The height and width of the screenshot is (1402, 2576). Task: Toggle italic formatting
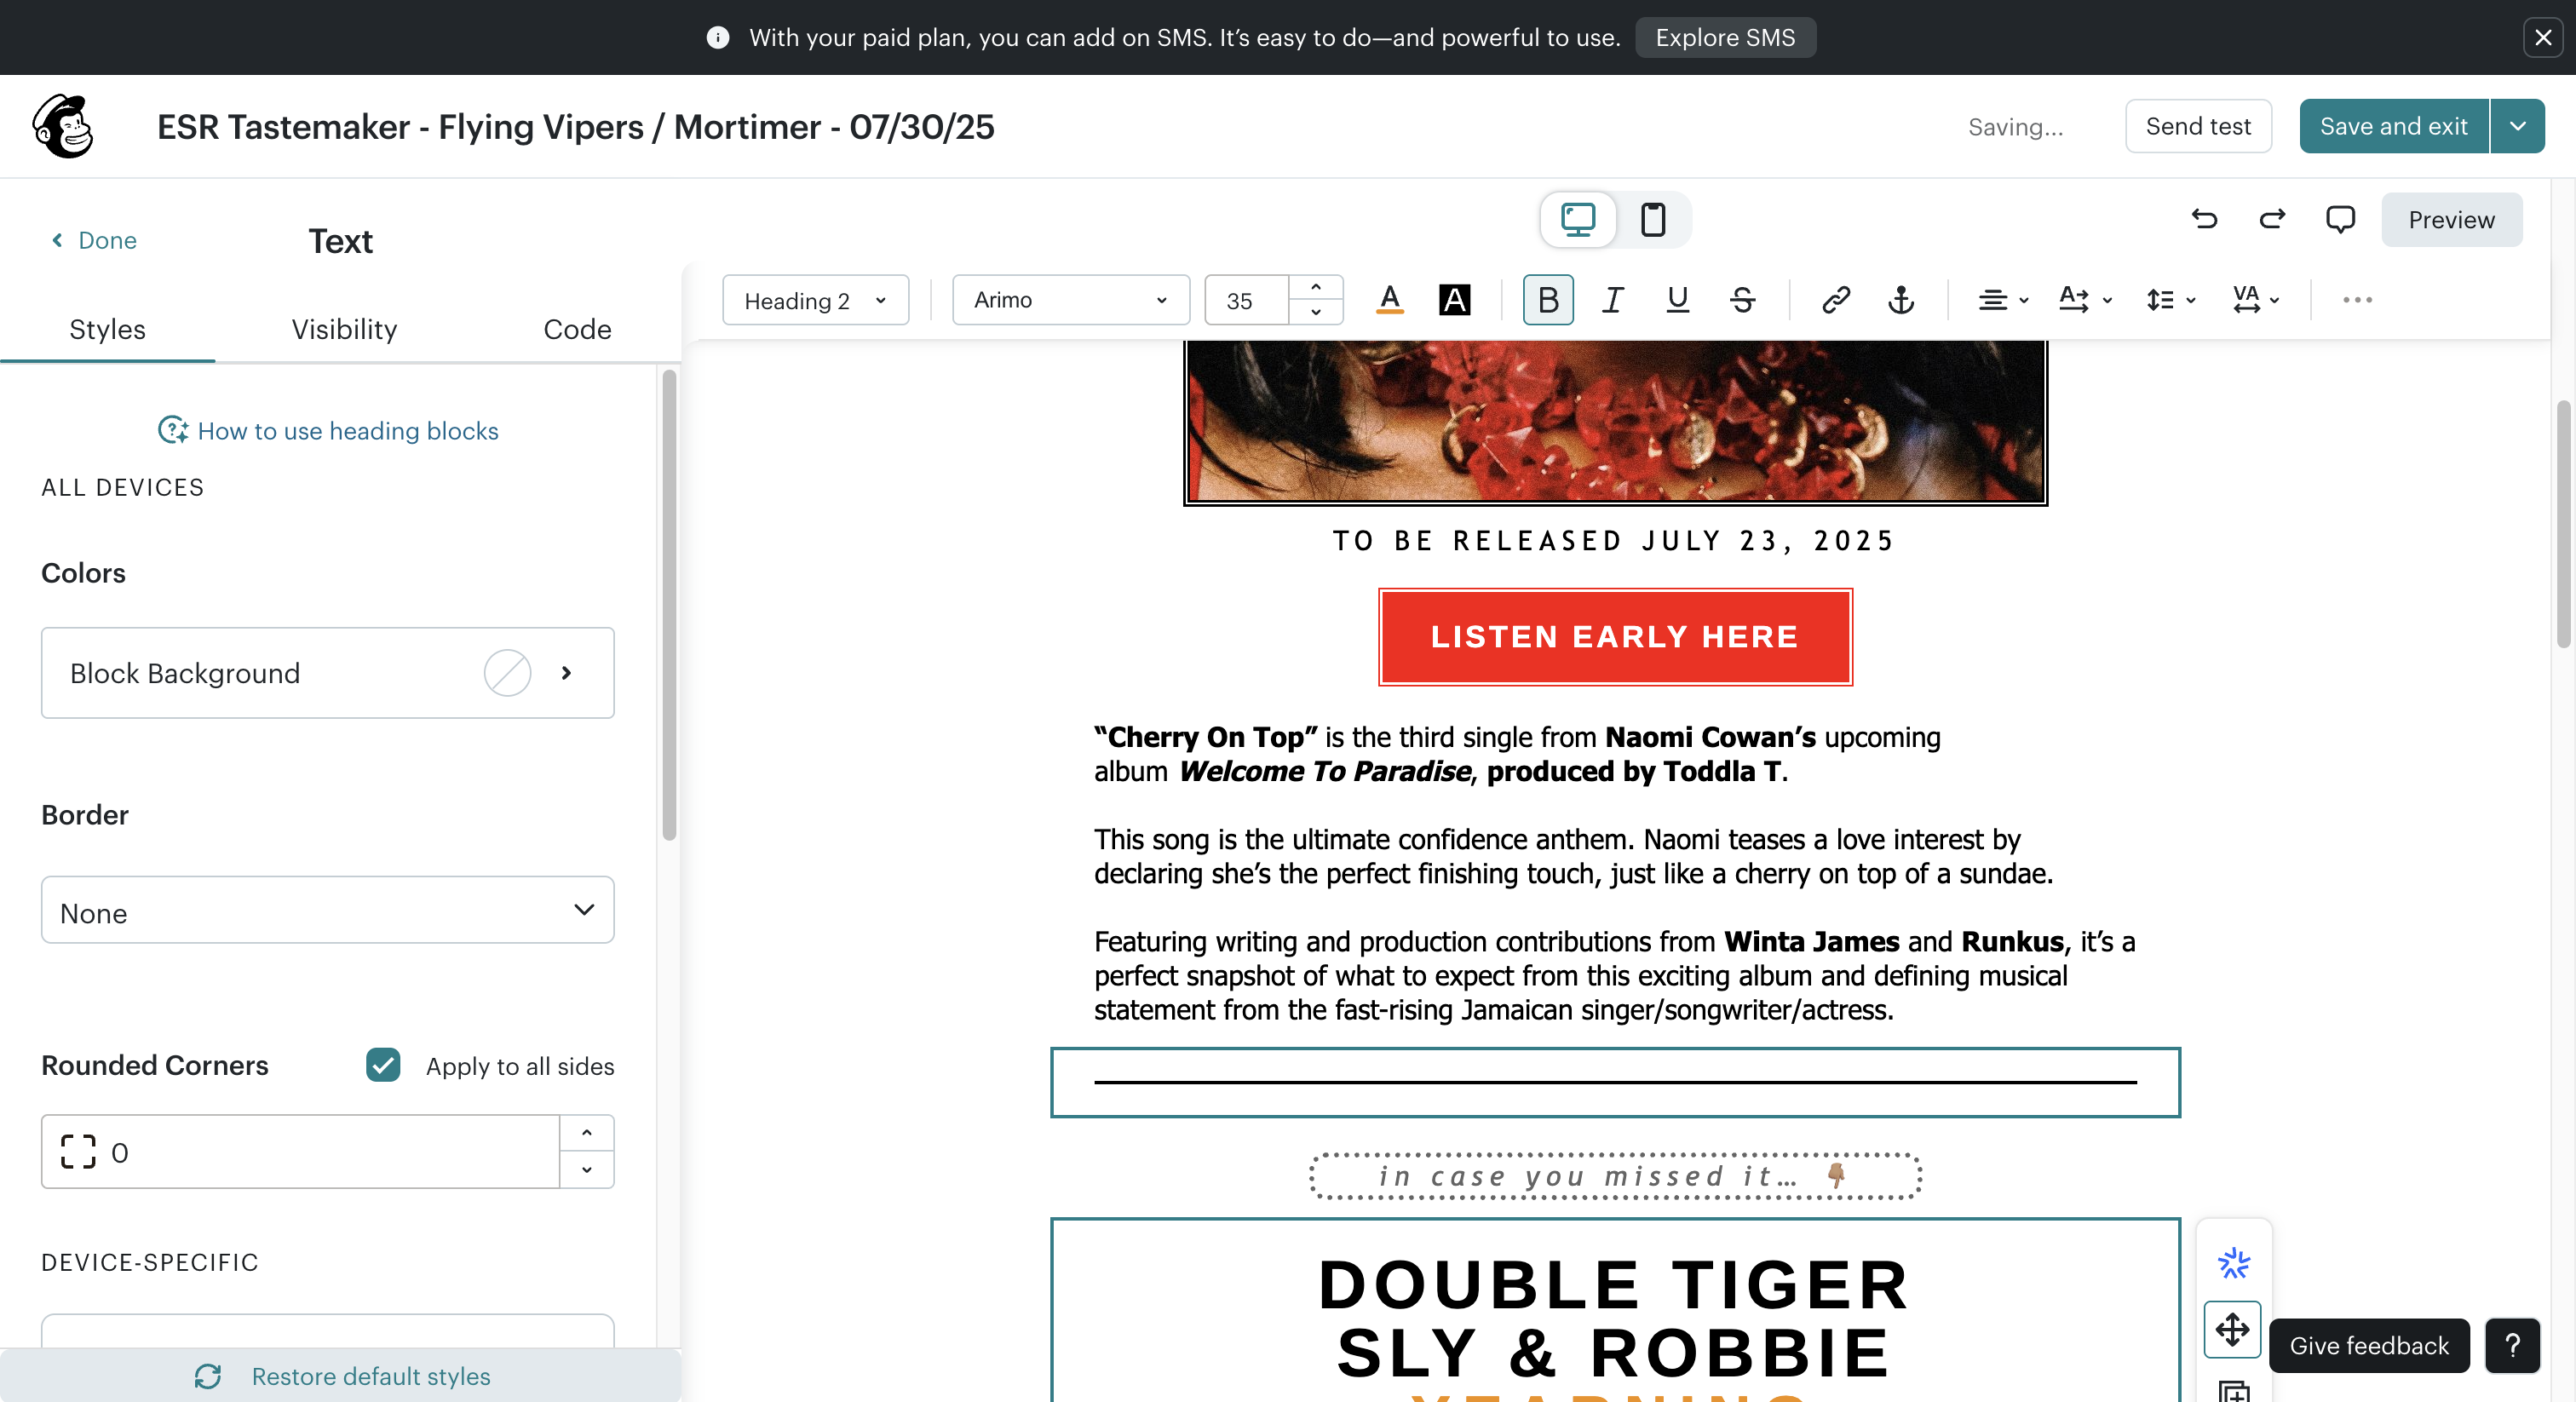[x=1612, y=299]
